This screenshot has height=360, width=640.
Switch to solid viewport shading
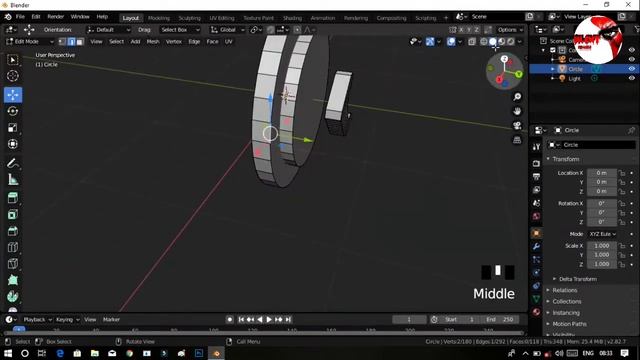[493, 42]
